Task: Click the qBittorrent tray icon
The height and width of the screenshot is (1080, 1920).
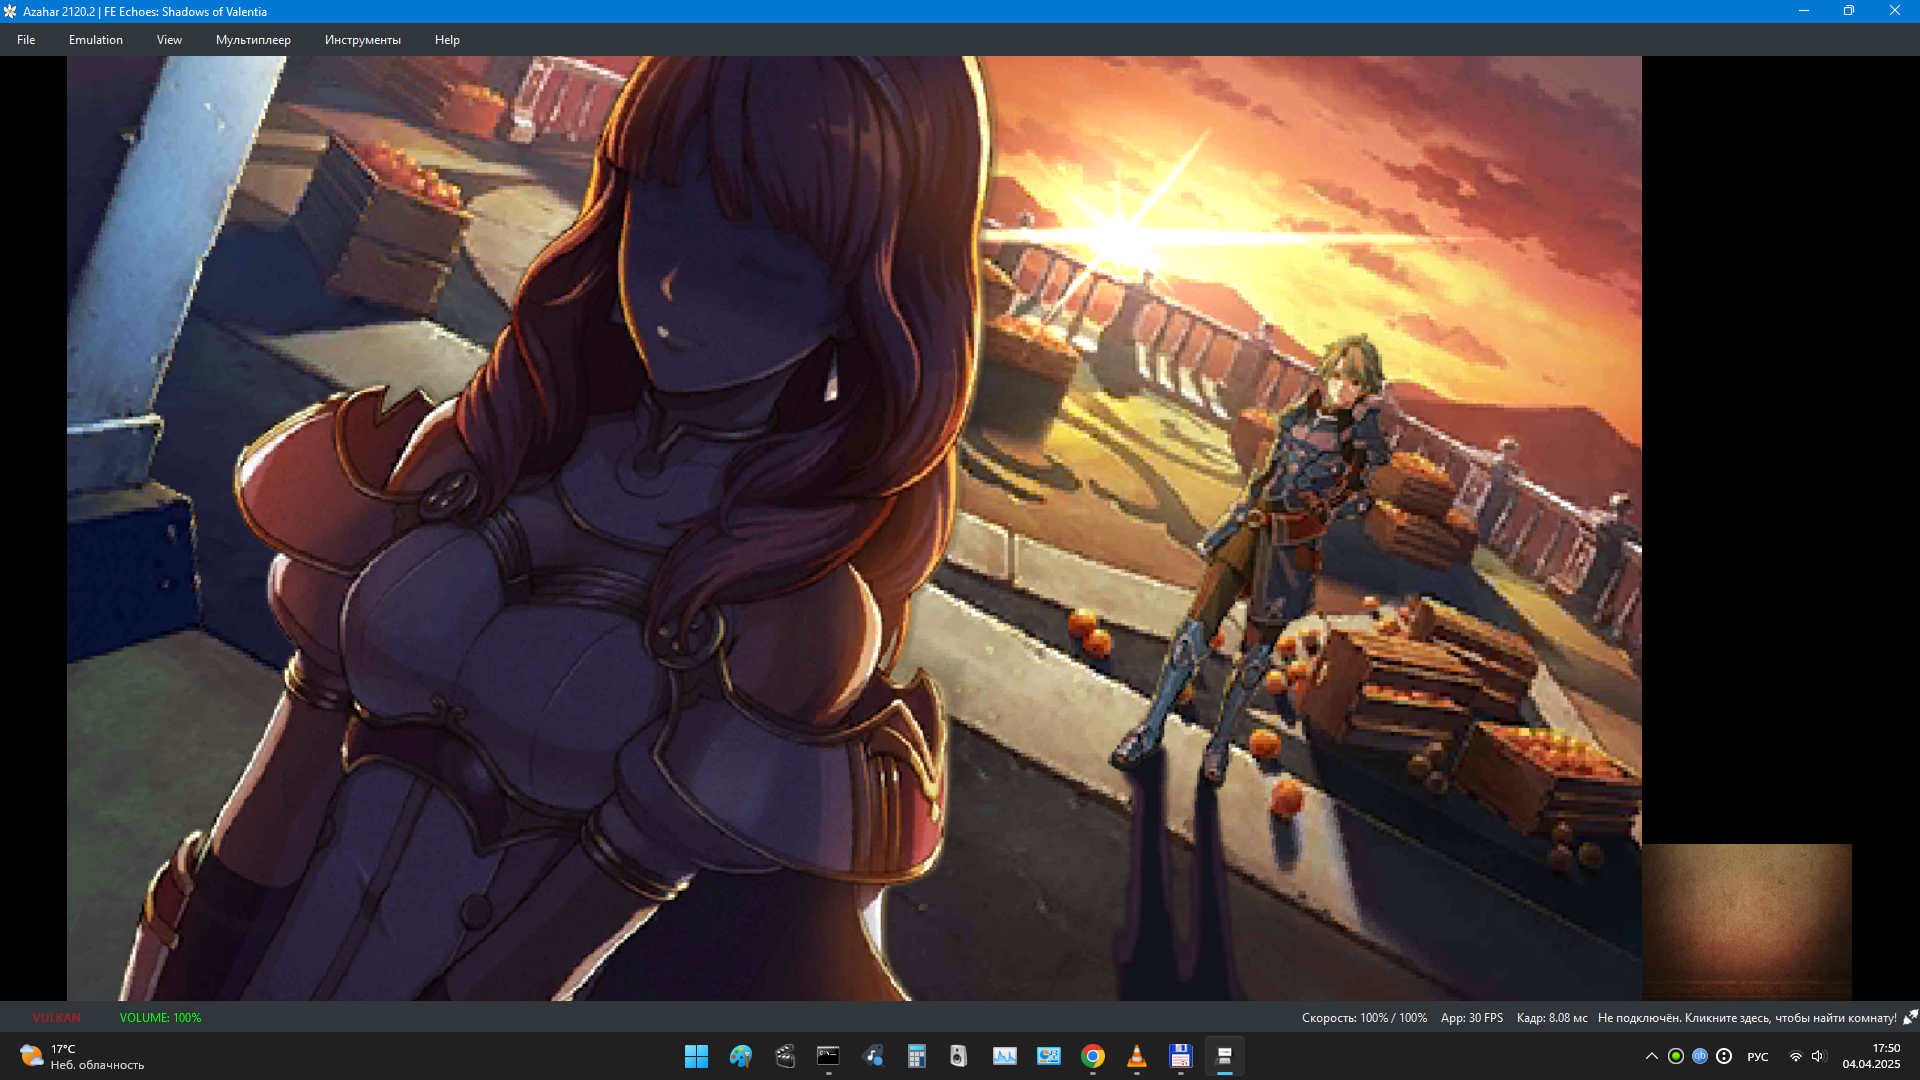Action: pos(1700,1056)
